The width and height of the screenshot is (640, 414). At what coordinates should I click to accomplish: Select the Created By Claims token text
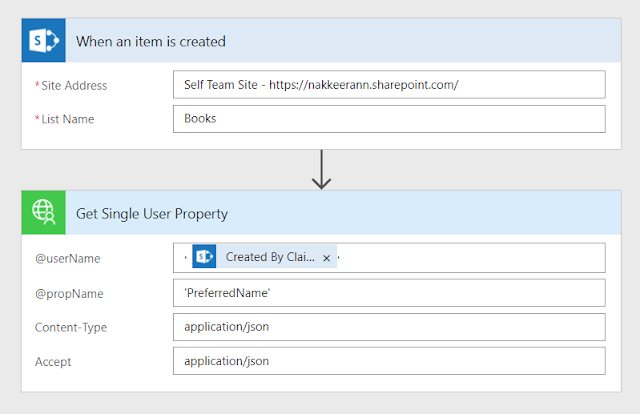(270, 257)
